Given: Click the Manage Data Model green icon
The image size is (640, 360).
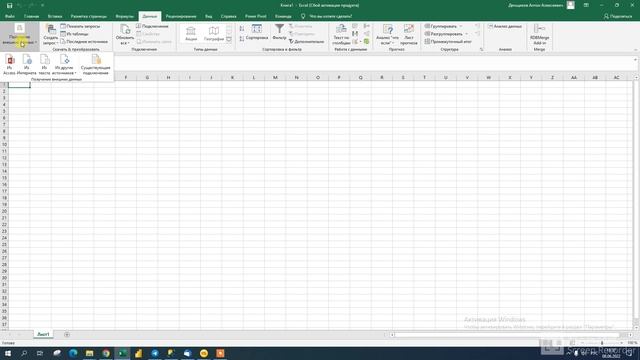Looking at the screenshot, I should pyautogui.click(x=367, y=42).
